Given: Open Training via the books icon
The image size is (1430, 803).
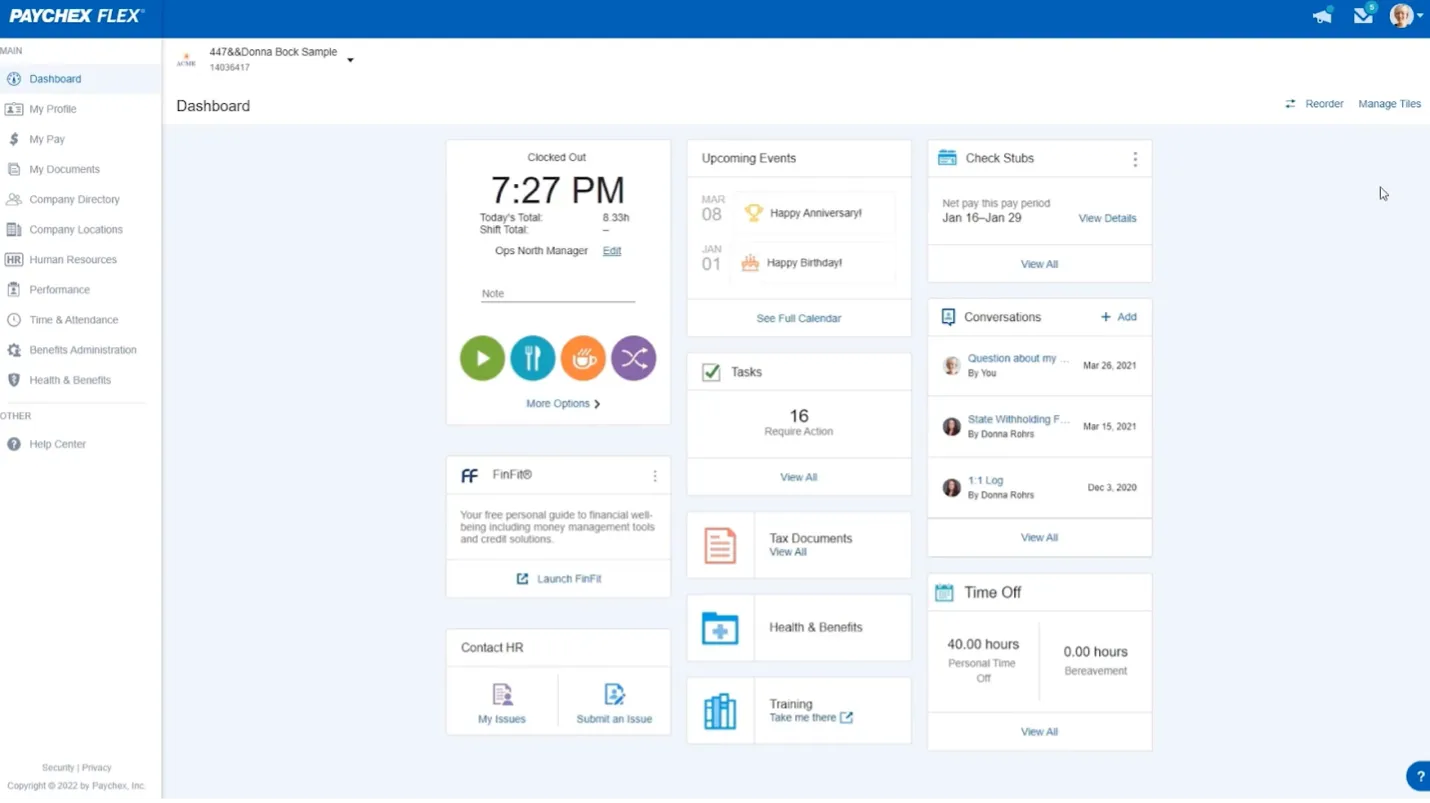Looking at the screenshot, I should click(x=720, y=710).
